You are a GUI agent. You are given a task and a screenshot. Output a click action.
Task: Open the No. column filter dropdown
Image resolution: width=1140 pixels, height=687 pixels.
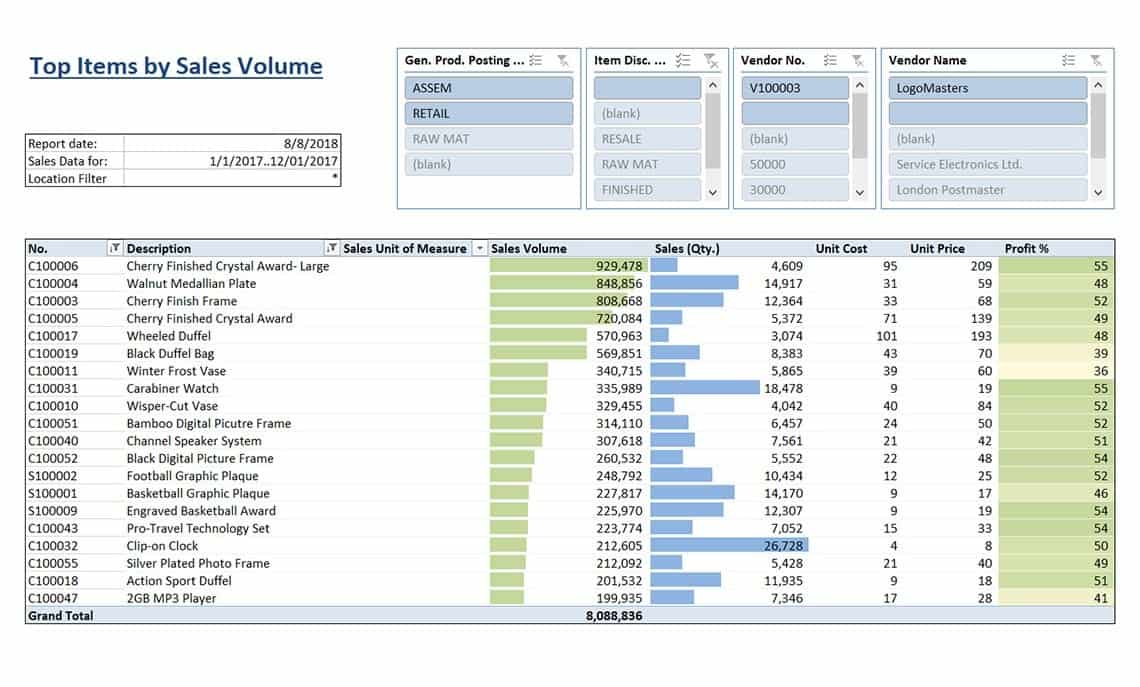pos(115,249)
